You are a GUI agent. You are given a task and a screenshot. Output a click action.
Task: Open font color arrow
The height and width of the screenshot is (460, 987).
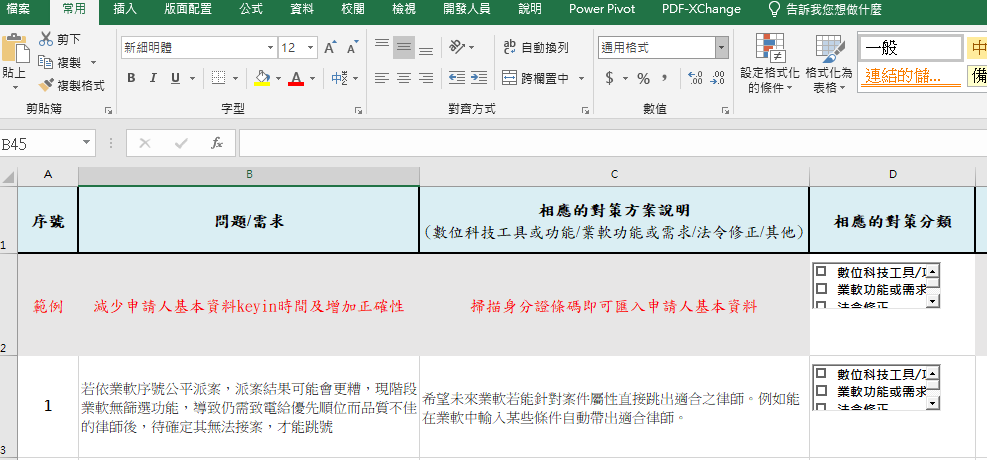(312, 79)
